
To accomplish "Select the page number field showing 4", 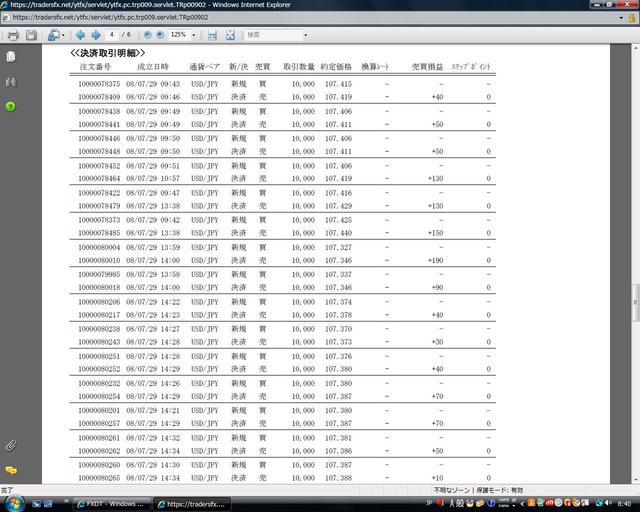I will click(111, 35).
